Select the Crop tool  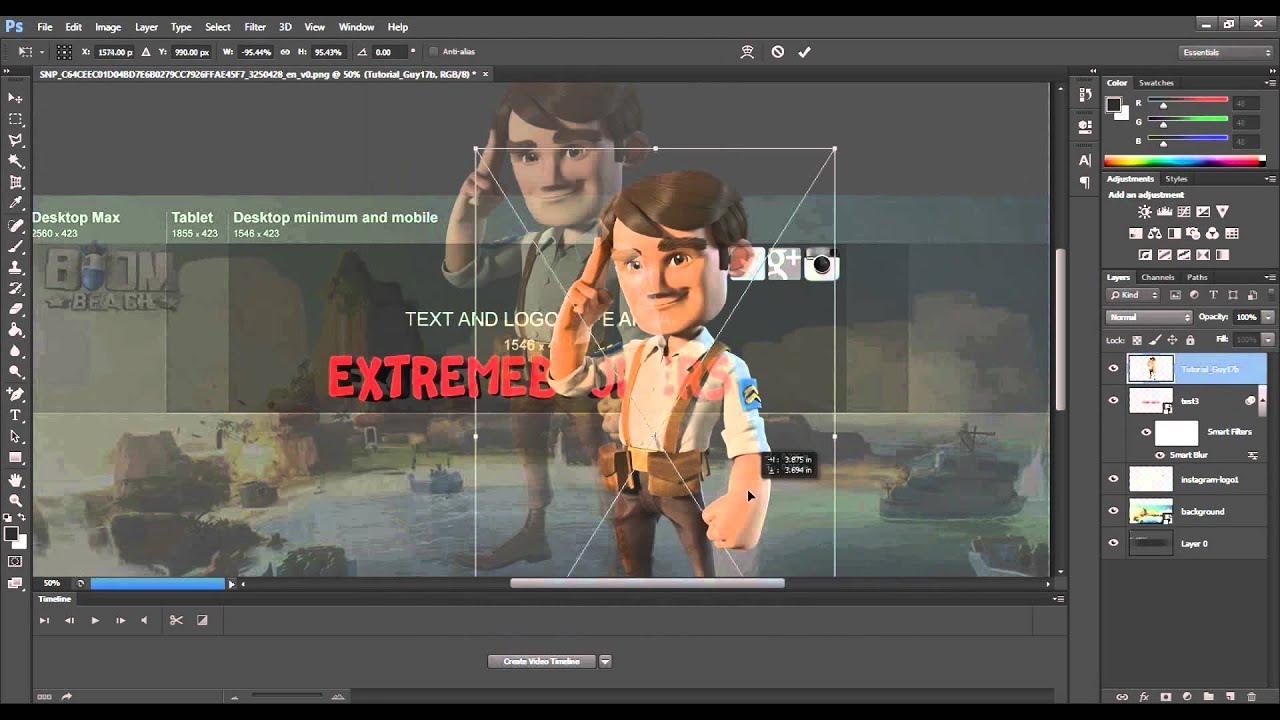pos(15,182)
